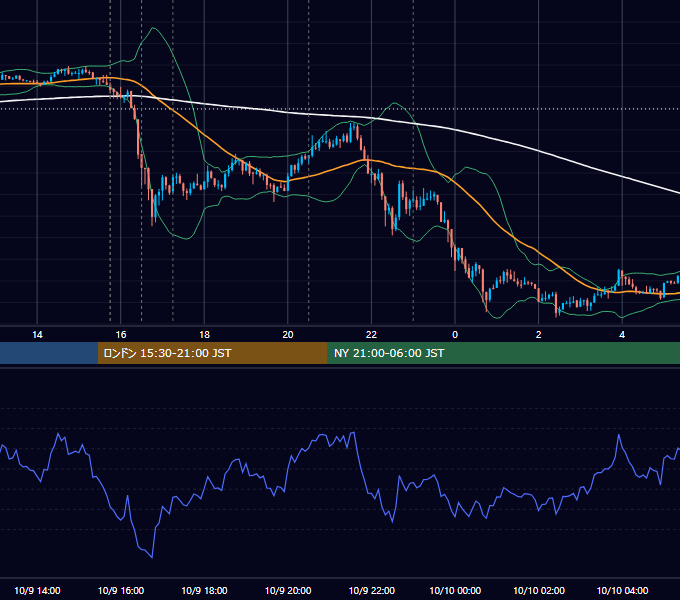This screenshot has height=600, width=680.
Task: Click the 10/10 04:00 indicator axis label
Action: click(622, 590)
